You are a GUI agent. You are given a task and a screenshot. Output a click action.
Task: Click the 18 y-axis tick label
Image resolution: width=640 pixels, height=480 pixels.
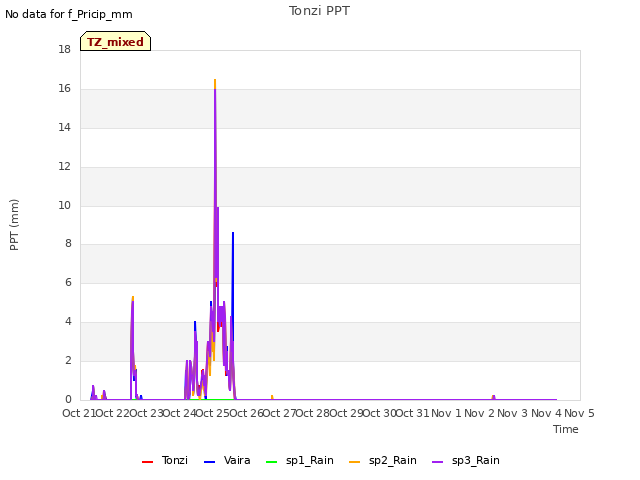click(64, 49)
